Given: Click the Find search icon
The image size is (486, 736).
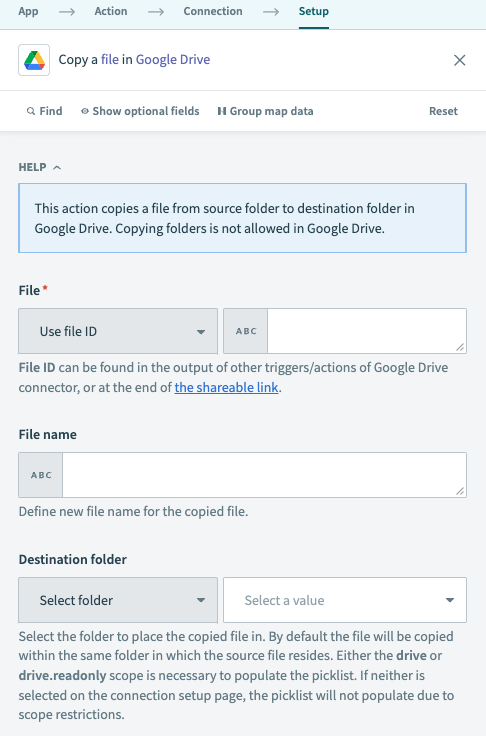Looking at the screenshot, I should 31,111.
